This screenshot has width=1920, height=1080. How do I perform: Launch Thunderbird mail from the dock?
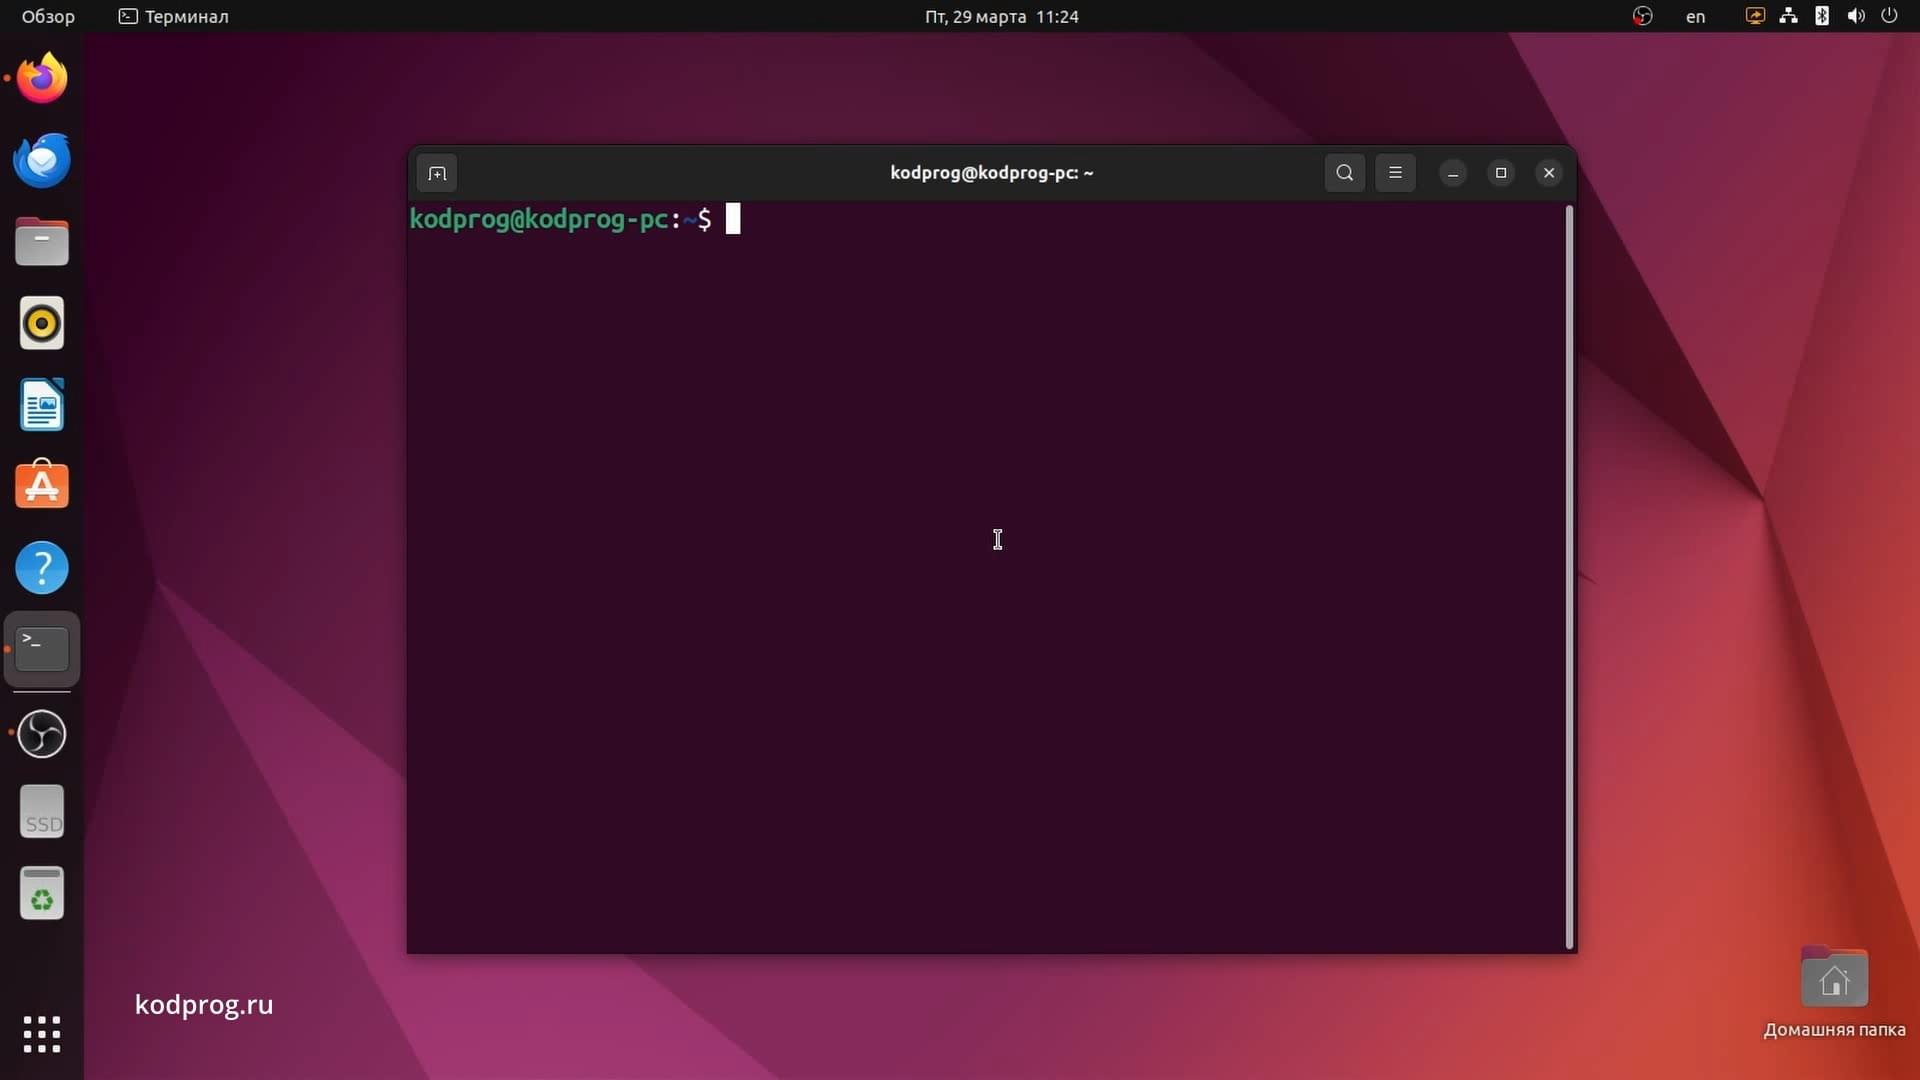click(x=42, y=160)
